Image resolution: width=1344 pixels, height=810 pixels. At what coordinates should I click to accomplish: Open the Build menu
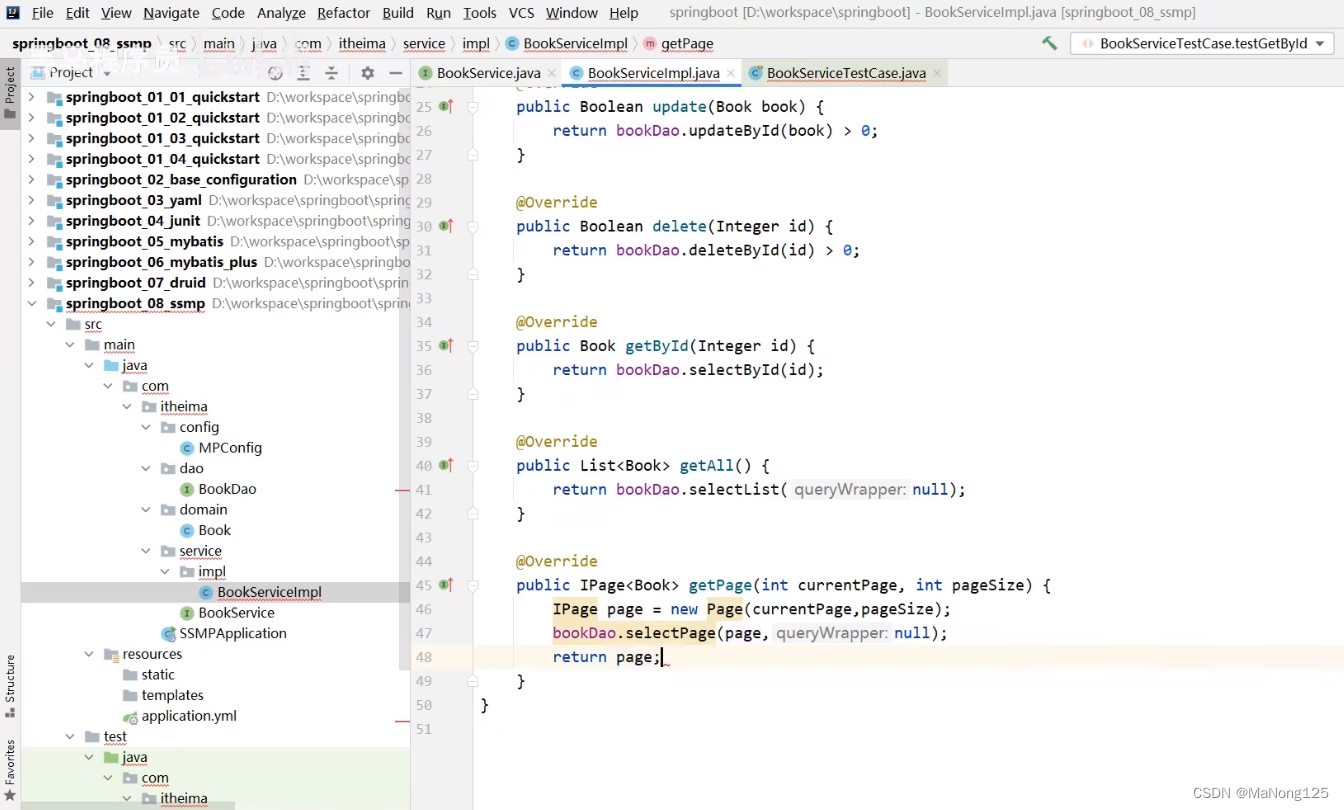pos(398,13)
